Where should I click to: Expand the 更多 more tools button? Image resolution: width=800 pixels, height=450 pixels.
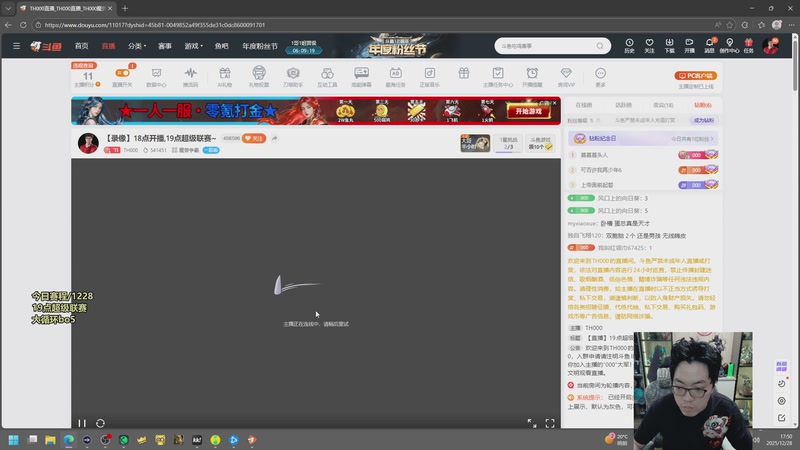(x=601, y=77)
